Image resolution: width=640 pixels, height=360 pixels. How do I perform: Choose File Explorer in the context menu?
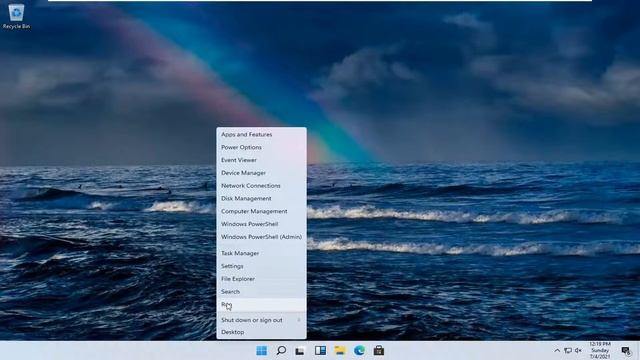261,279
